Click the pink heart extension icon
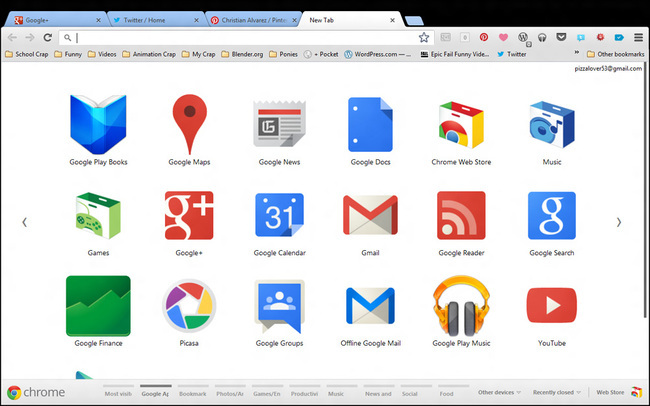 point(503,37)
